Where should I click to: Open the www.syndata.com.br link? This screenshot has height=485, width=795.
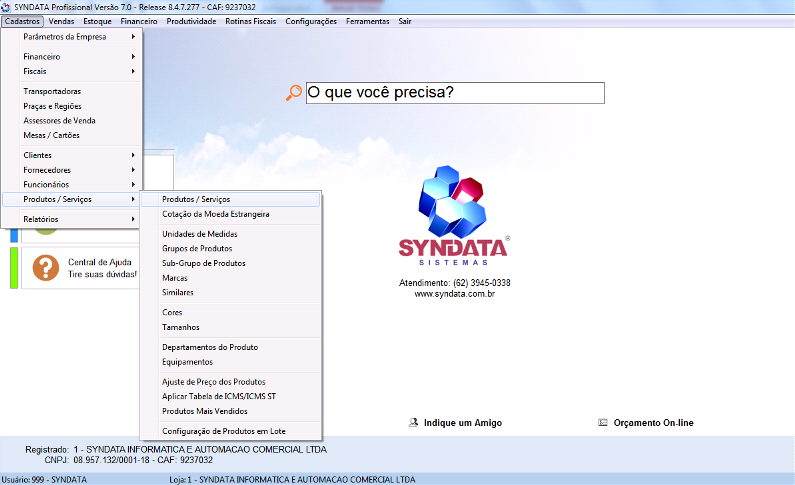tap(454, 294)
